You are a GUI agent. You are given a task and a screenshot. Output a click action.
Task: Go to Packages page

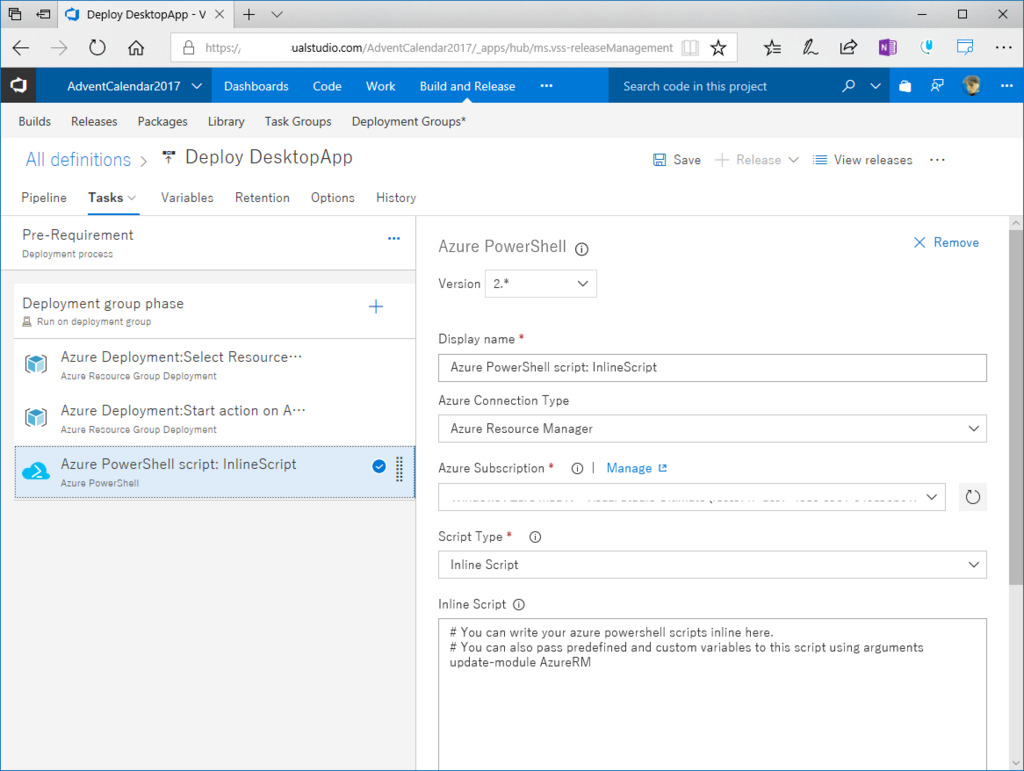coord(162,121)
